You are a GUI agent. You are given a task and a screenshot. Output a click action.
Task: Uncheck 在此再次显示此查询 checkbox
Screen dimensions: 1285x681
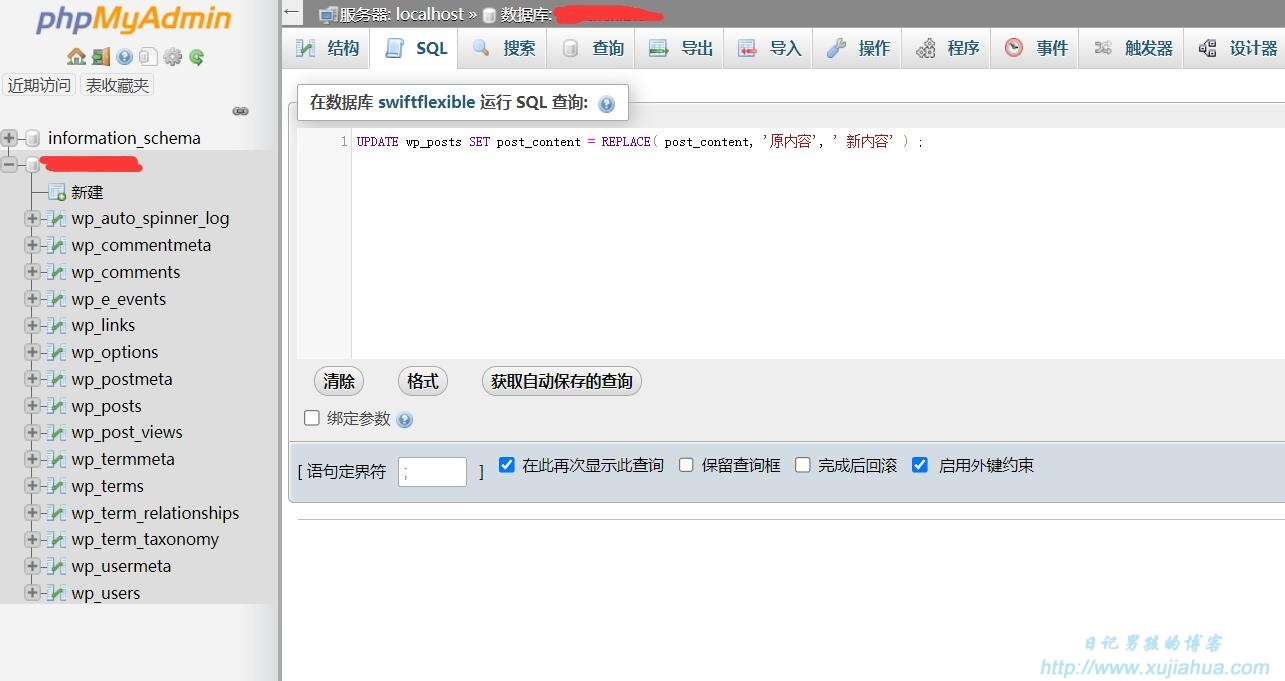(x=507, y=465)
